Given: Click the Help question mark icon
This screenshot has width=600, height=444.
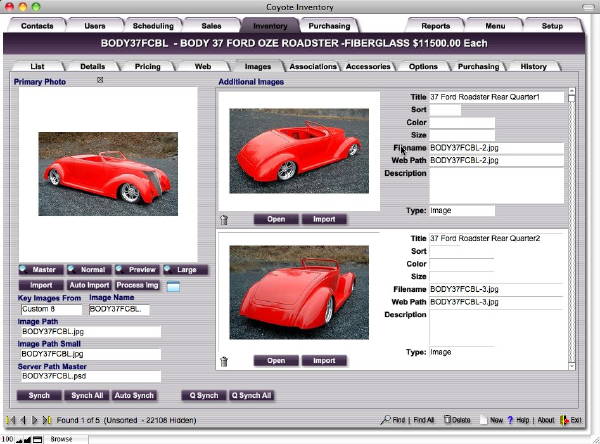Looking at the screenshot, I should pos(511,420).
